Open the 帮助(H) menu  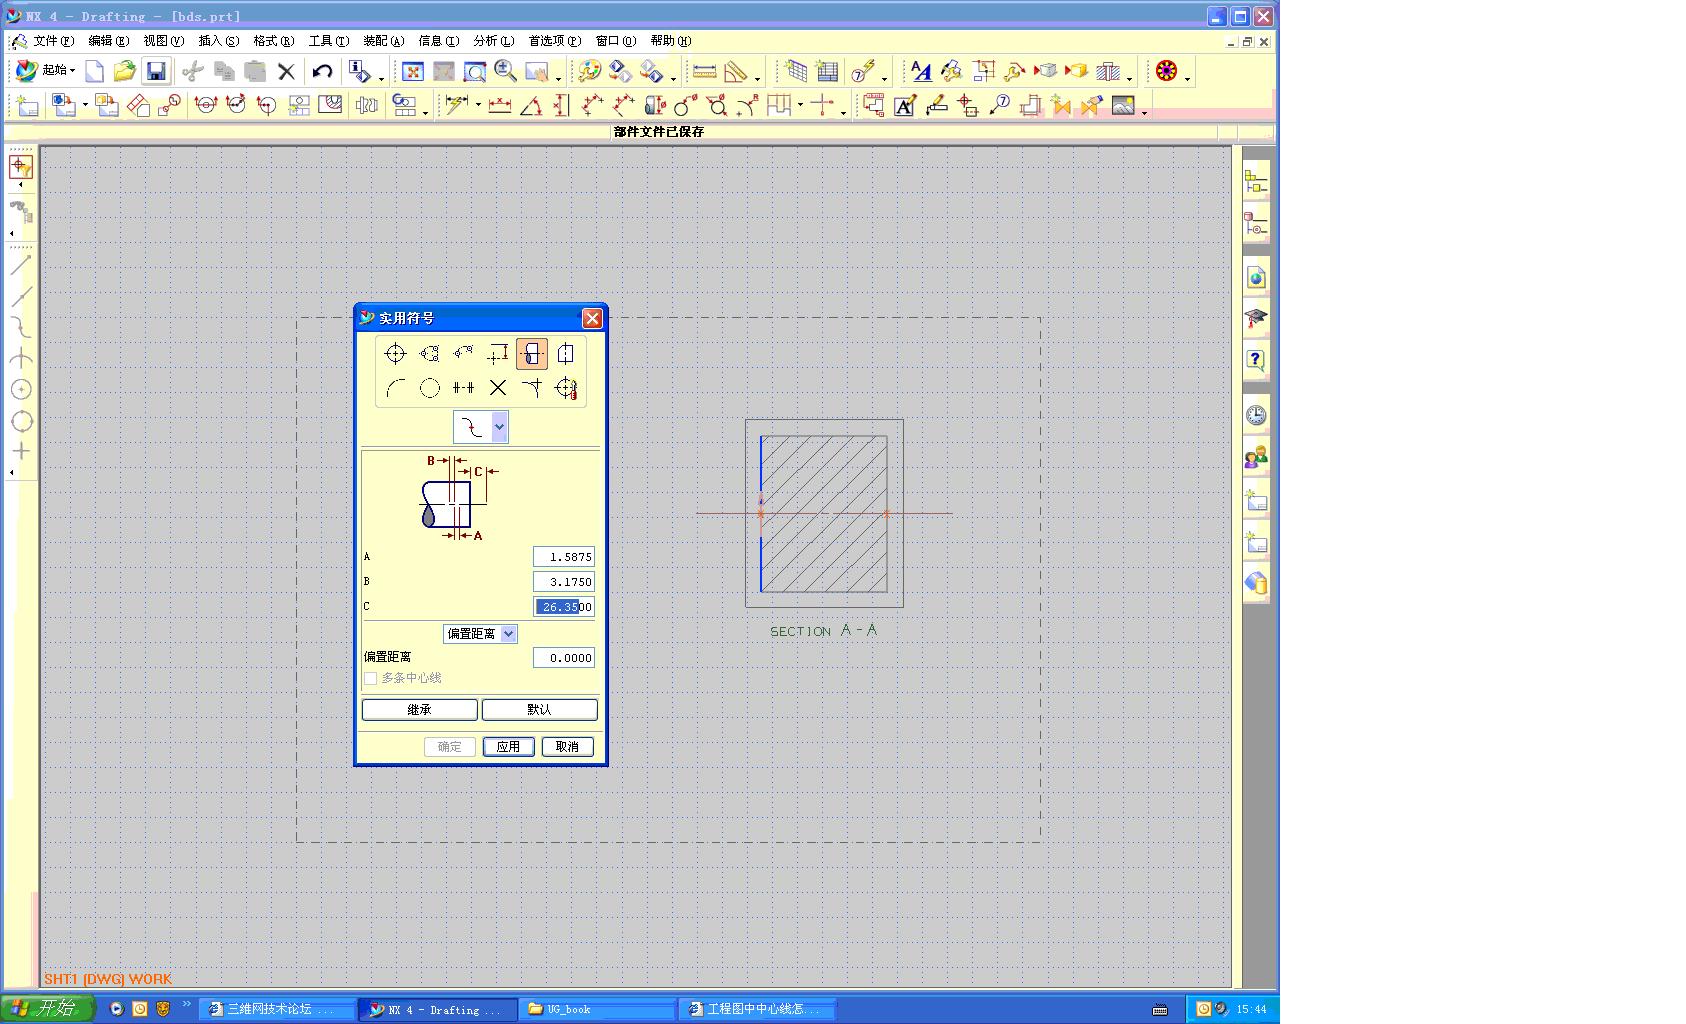670,41
